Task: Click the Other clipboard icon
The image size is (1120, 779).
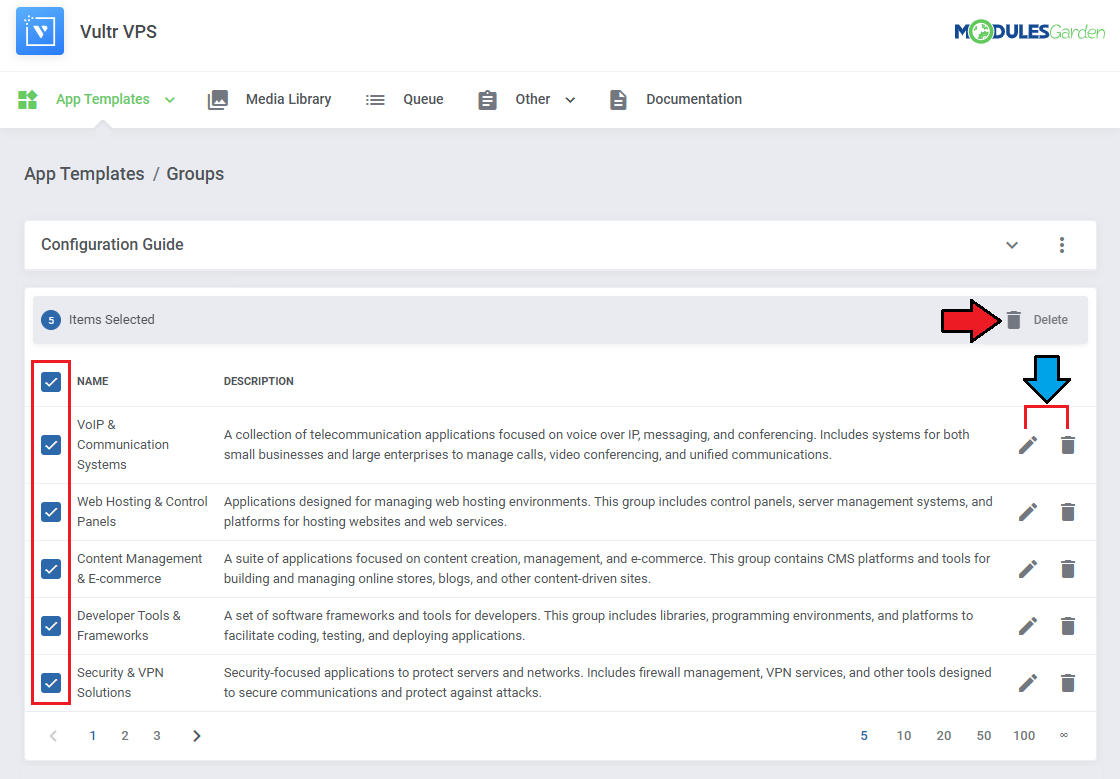Action: [487, 100]
